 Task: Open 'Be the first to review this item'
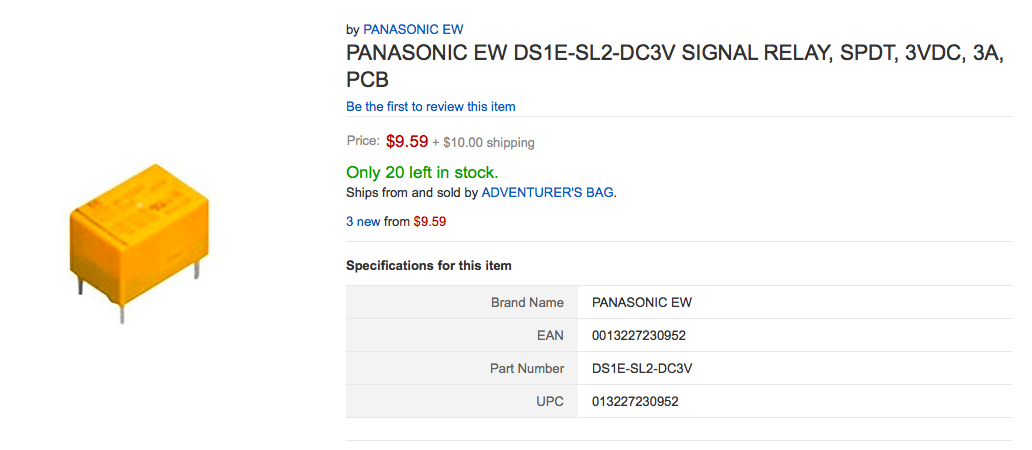(430, 106)
